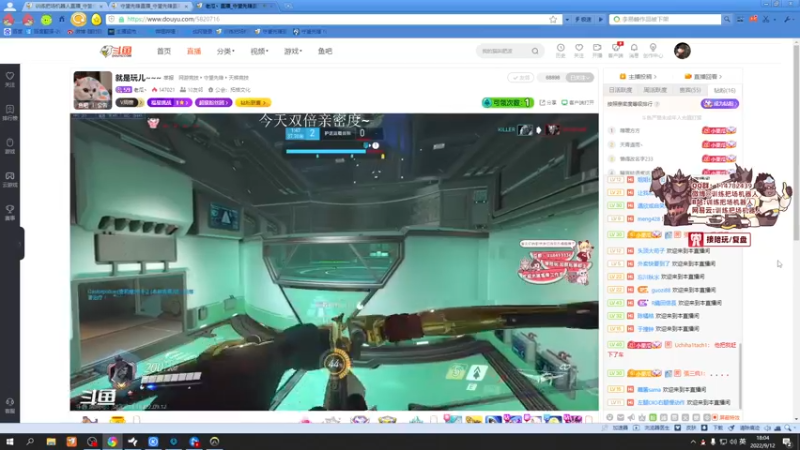Switch to the second browser tab
This screenshot has width=800, height=450.
click(x=149, y=6)
